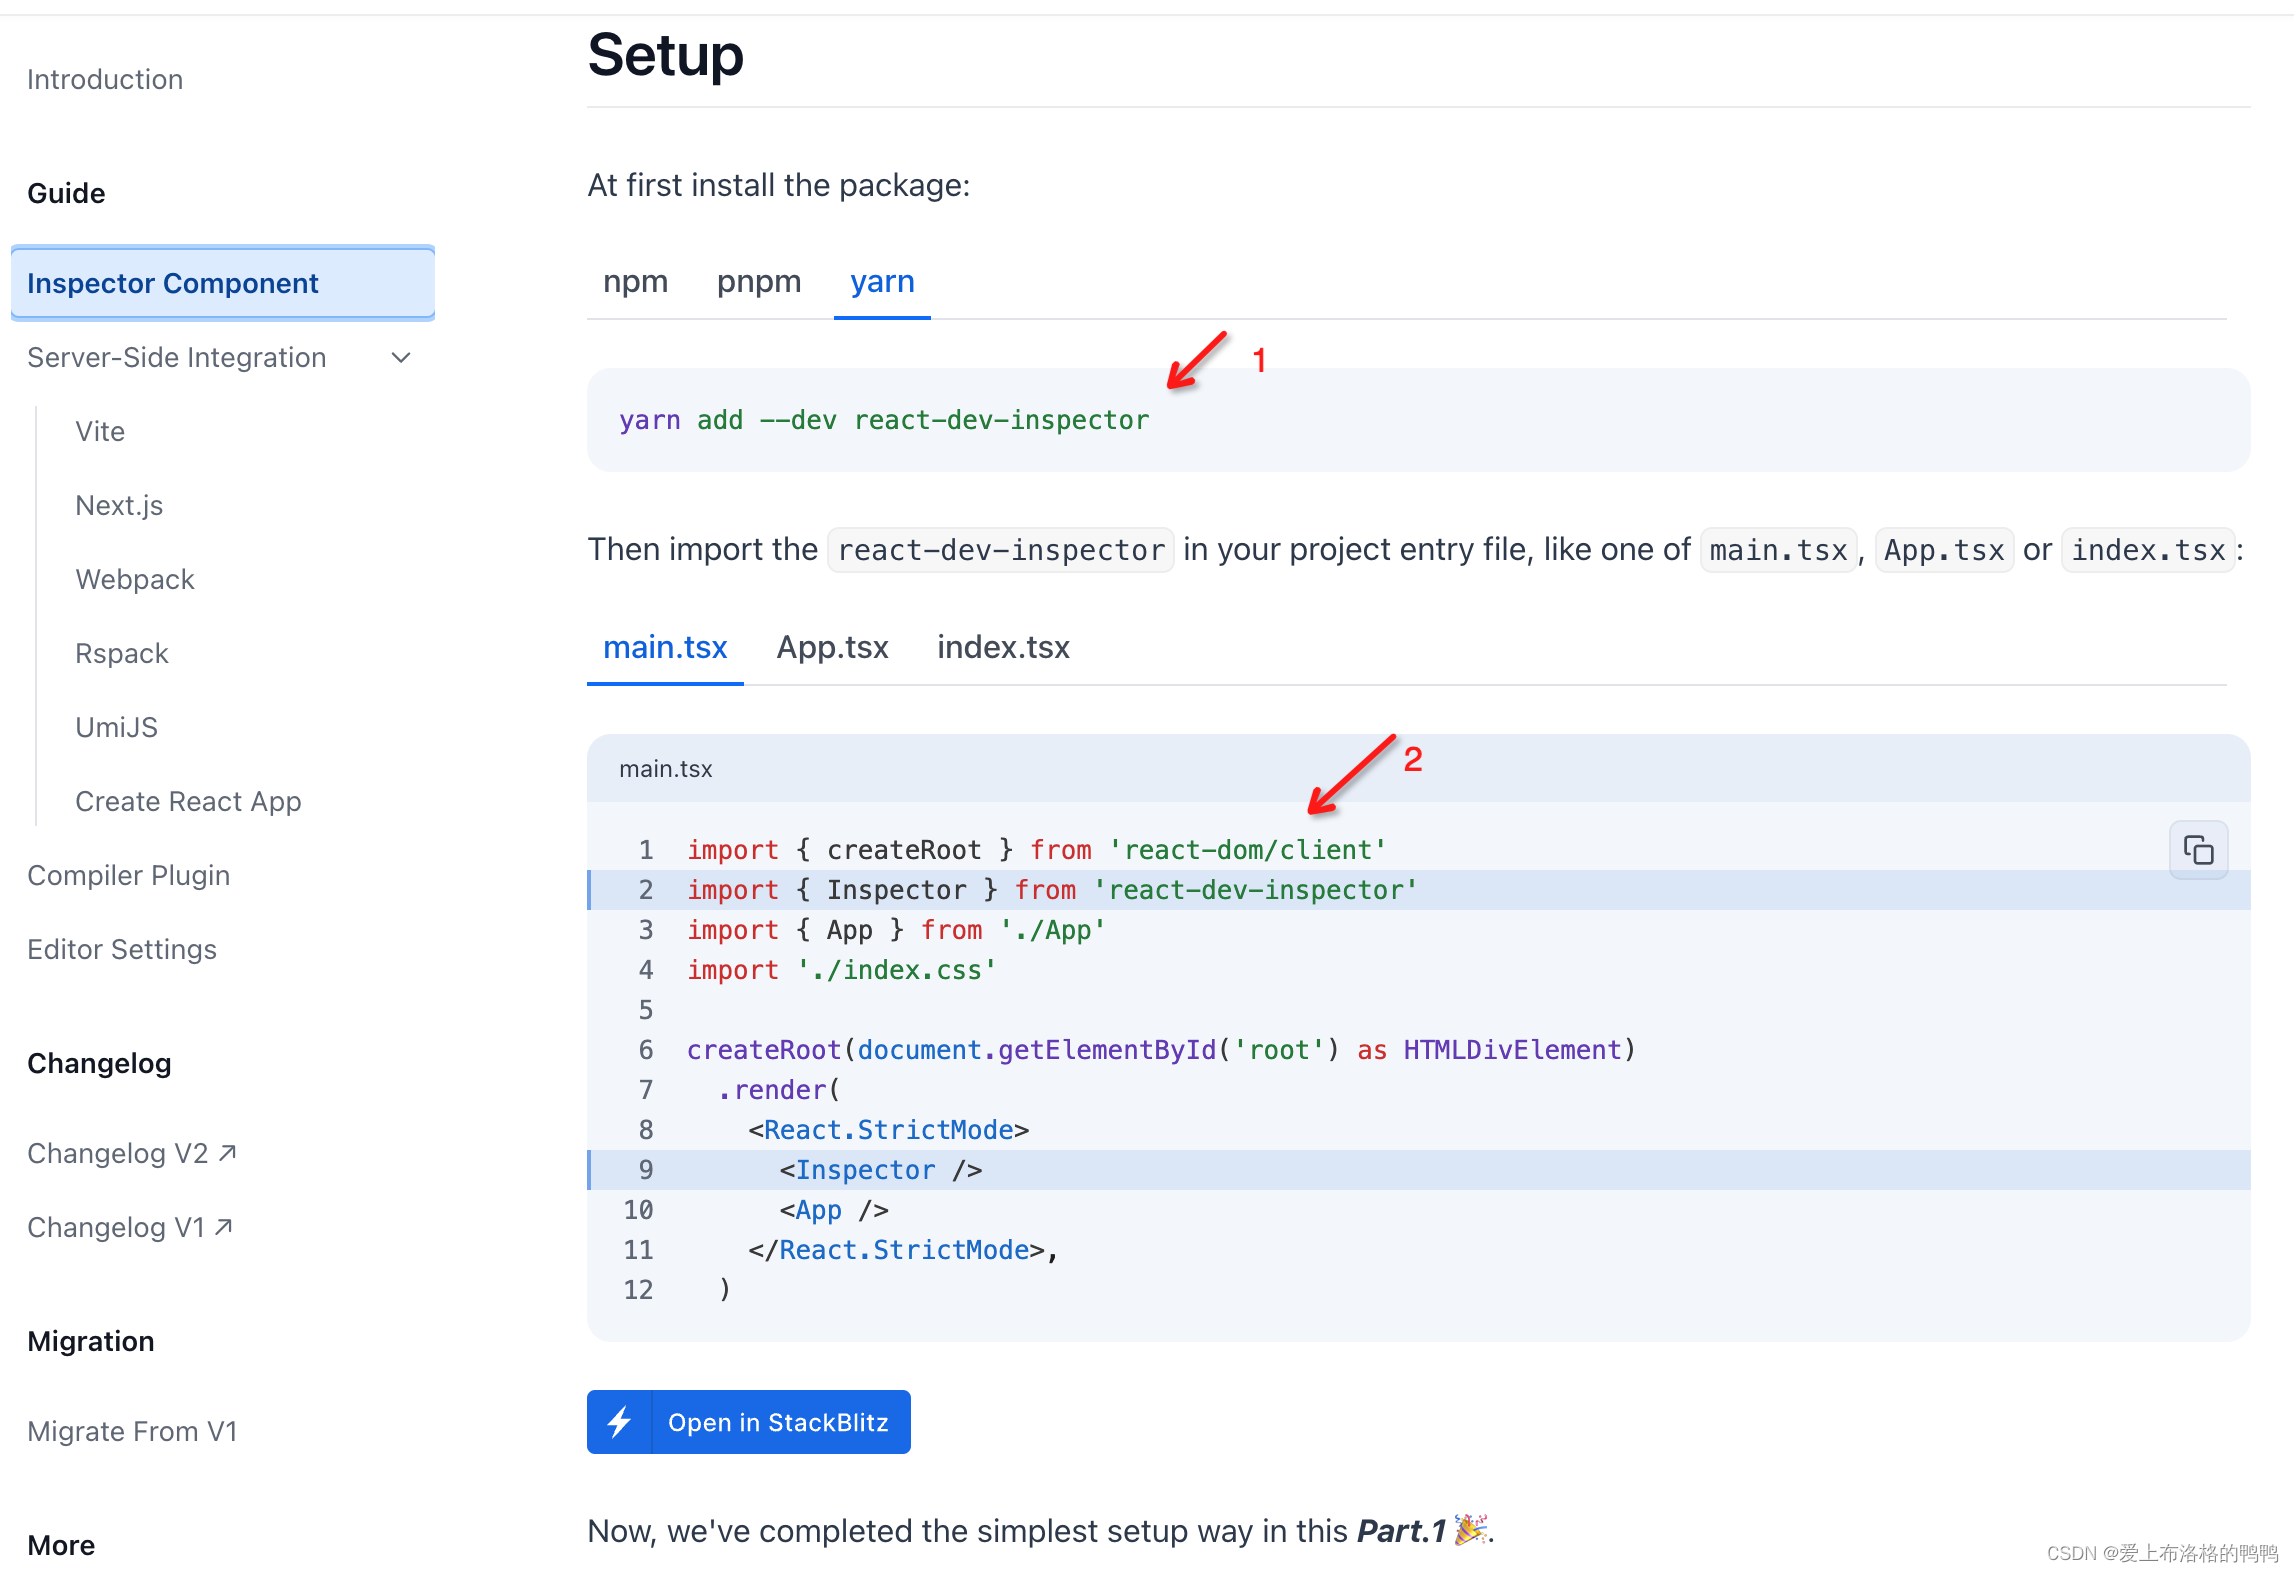Open Migrate From V1 page

tap(132, 1432)
